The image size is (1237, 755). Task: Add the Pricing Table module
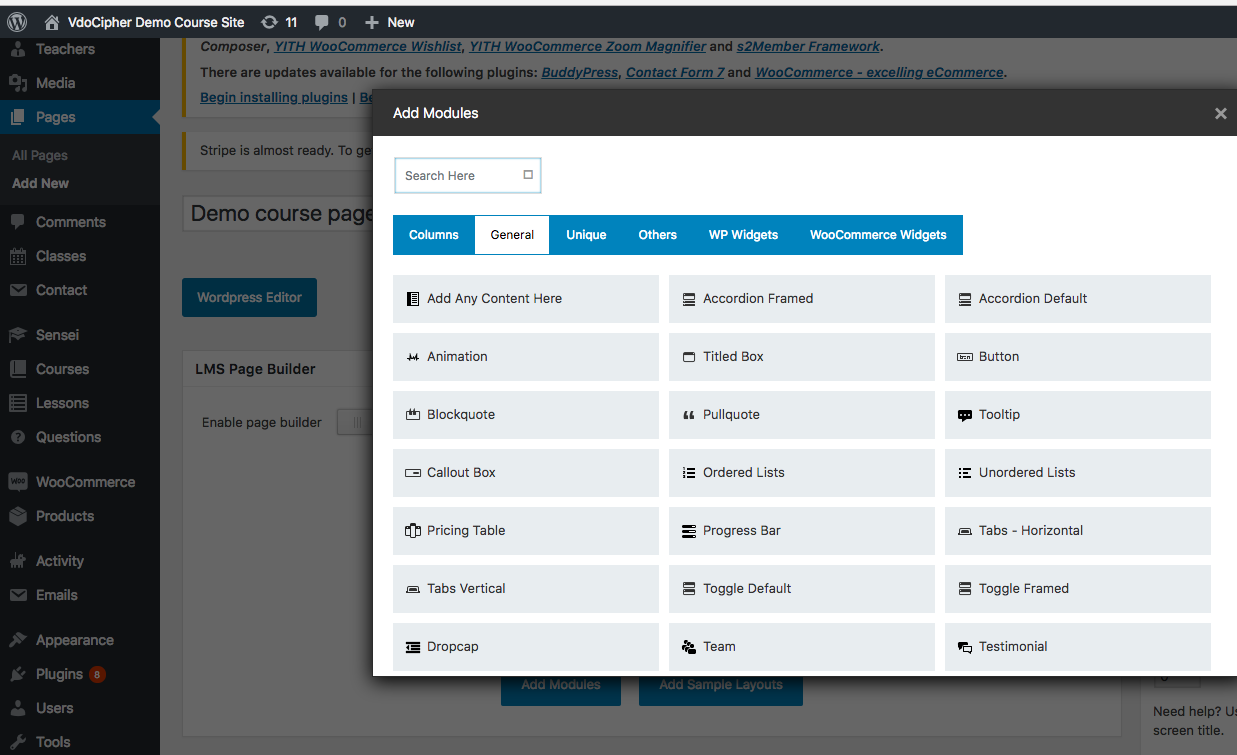pos(526,531)
